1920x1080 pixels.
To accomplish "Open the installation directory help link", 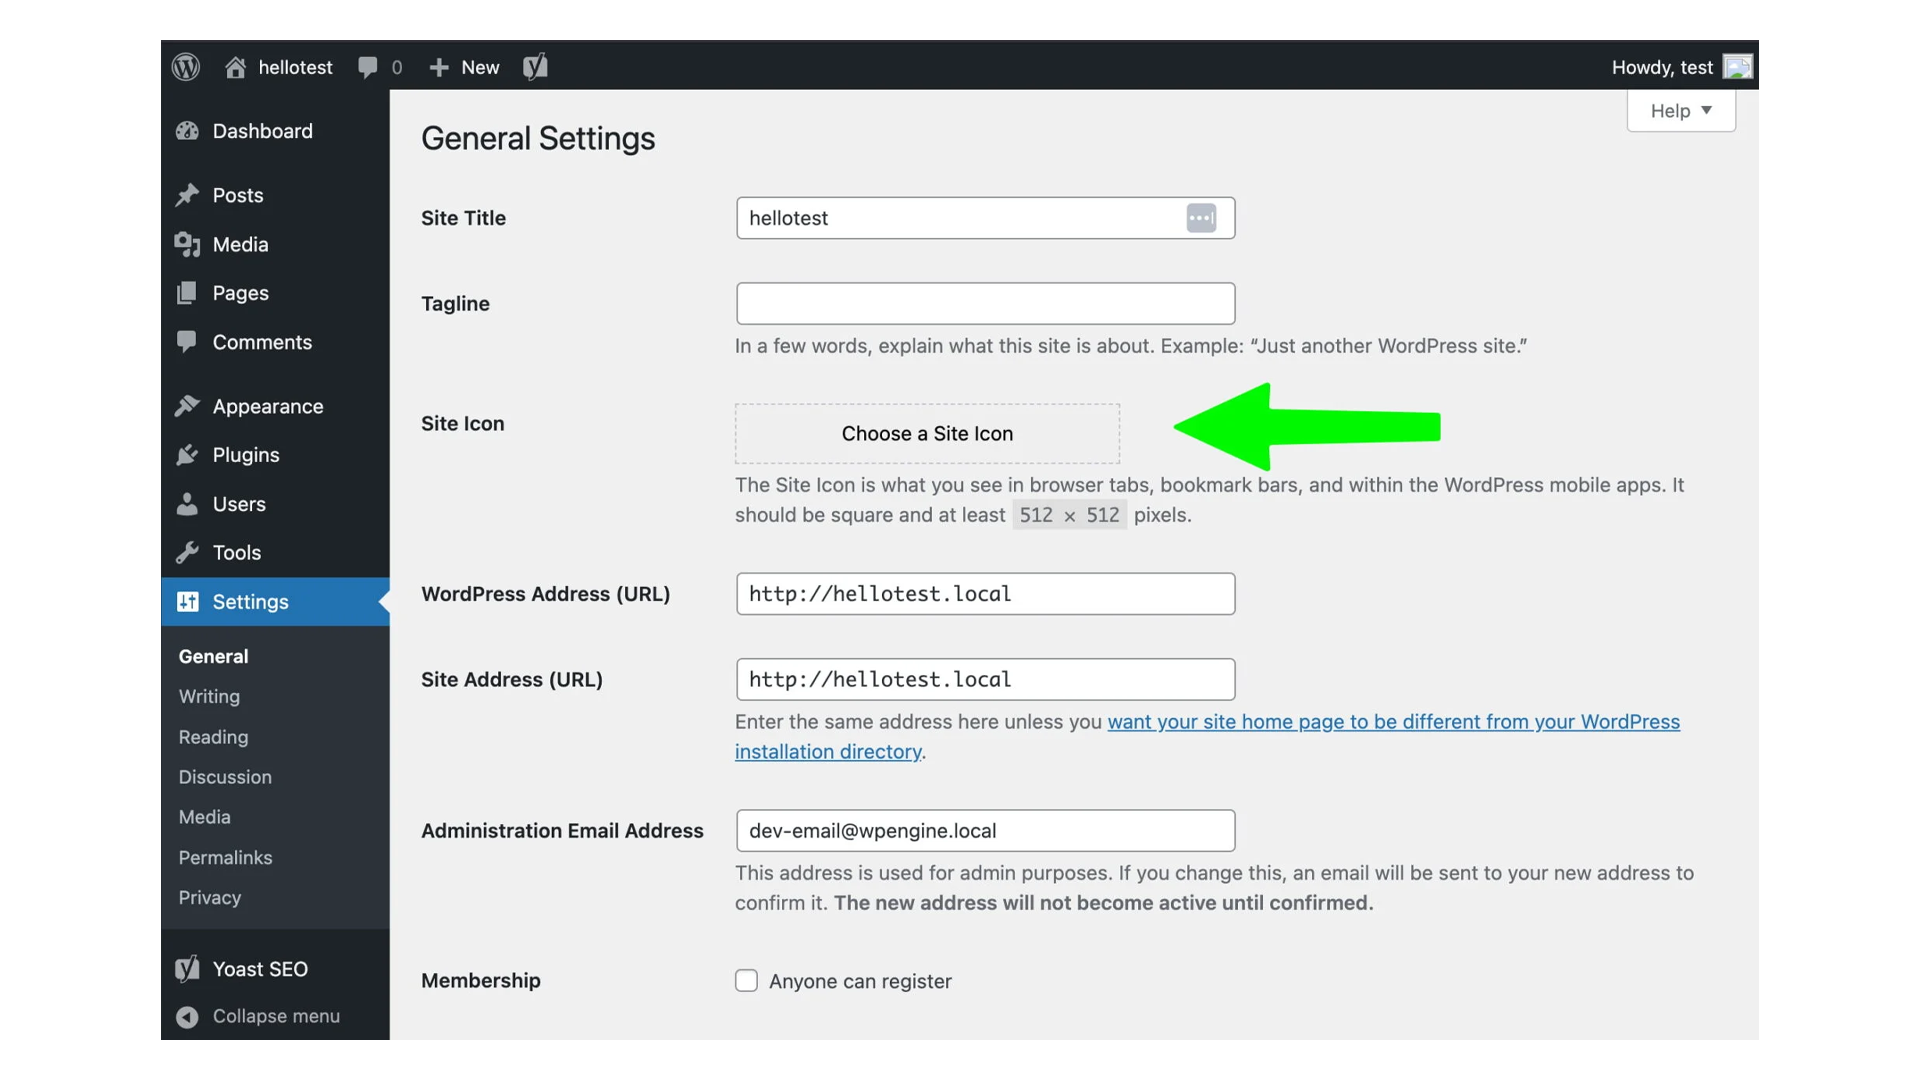I will tap(828, 752).
